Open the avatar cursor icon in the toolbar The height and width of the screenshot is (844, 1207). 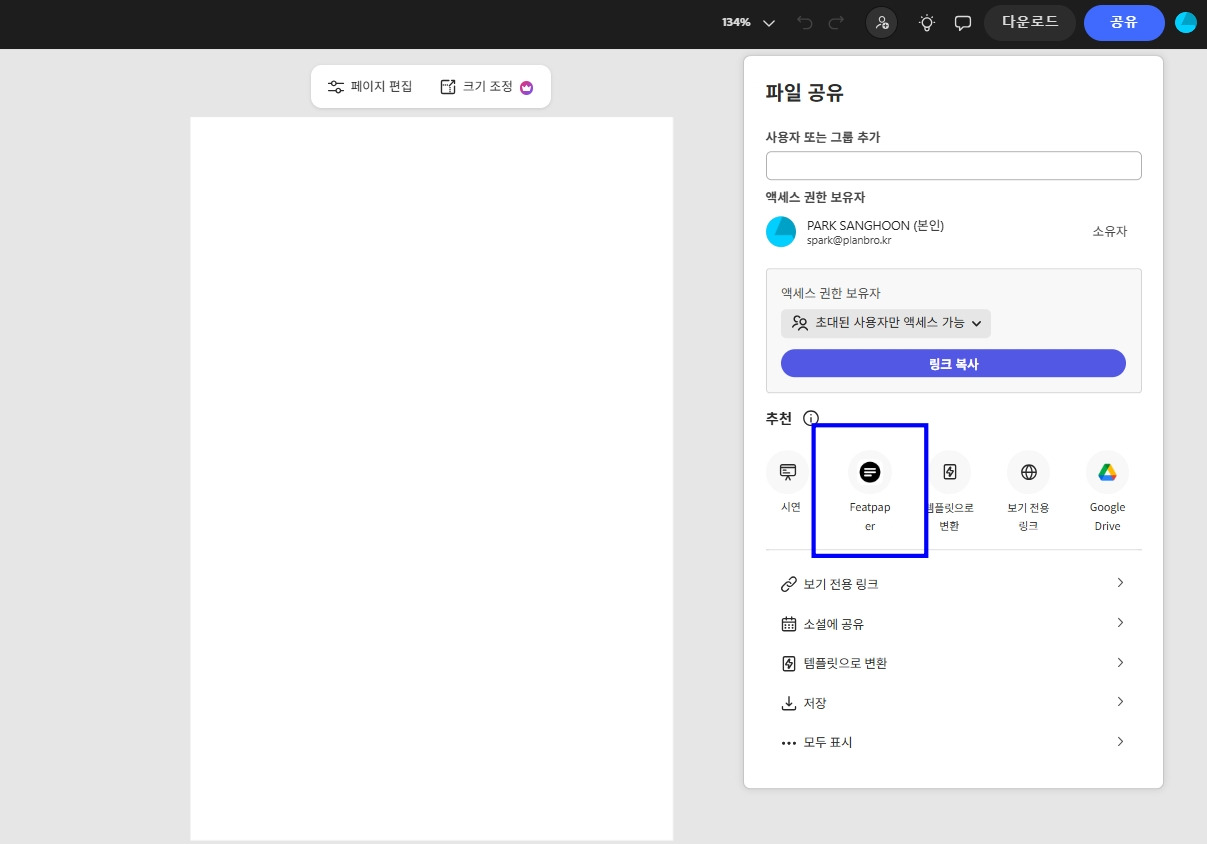click(881, 22)
